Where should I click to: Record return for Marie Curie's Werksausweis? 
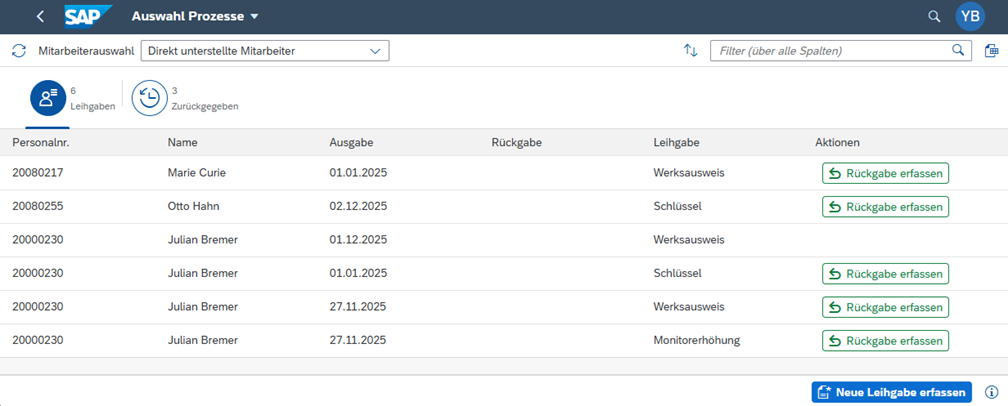tap(885, 173)
